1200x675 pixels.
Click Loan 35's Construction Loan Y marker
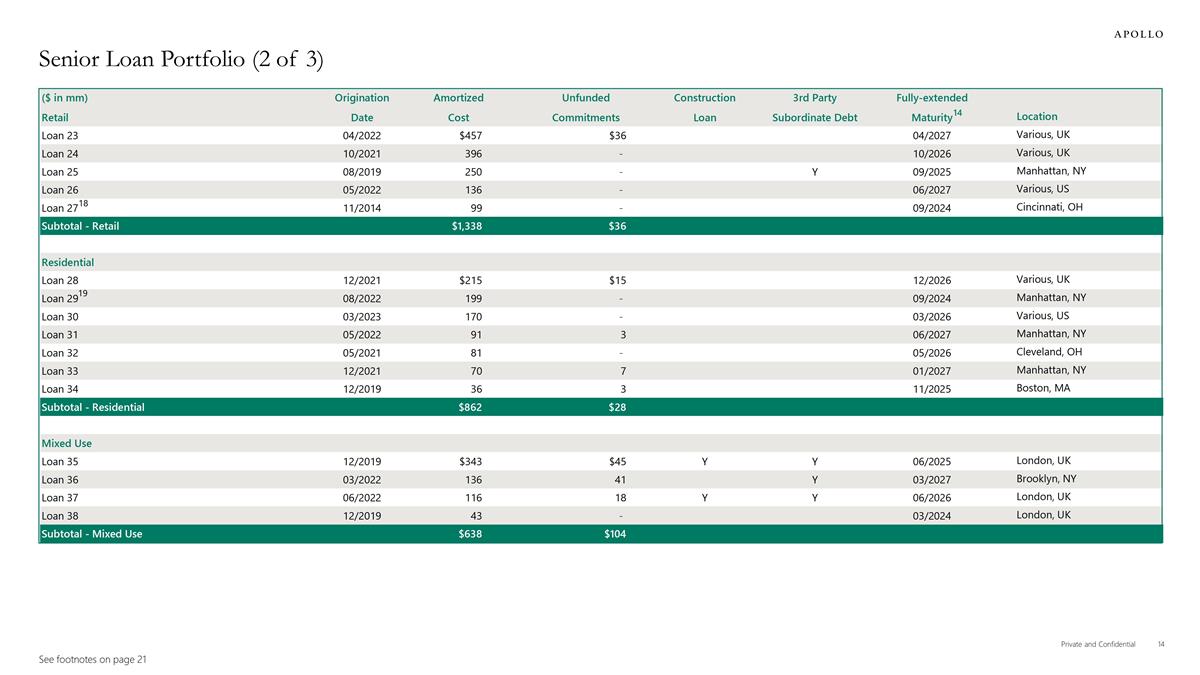pos(705,462)
